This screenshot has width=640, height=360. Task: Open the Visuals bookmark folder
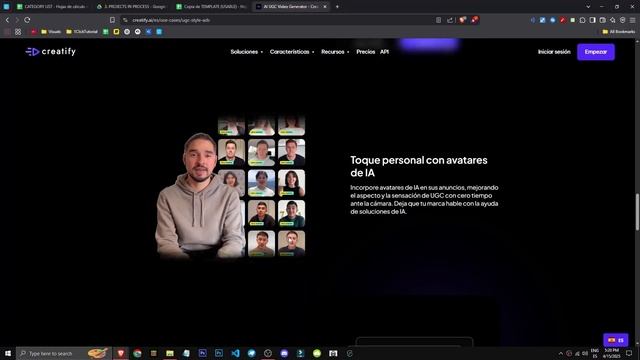[x=51, y=31]
